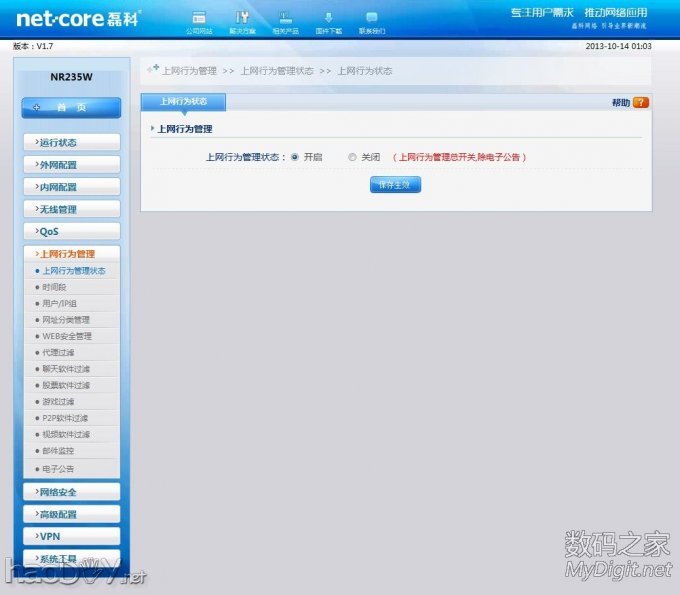680x595 pixels.
Task: Click the net-core 磊科 logo
Action: point(78,18)
